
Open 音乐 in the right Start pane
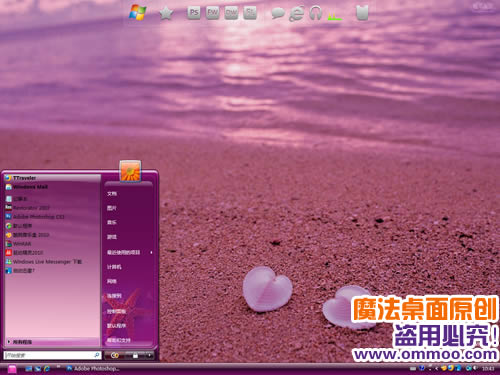coord(112,222)
